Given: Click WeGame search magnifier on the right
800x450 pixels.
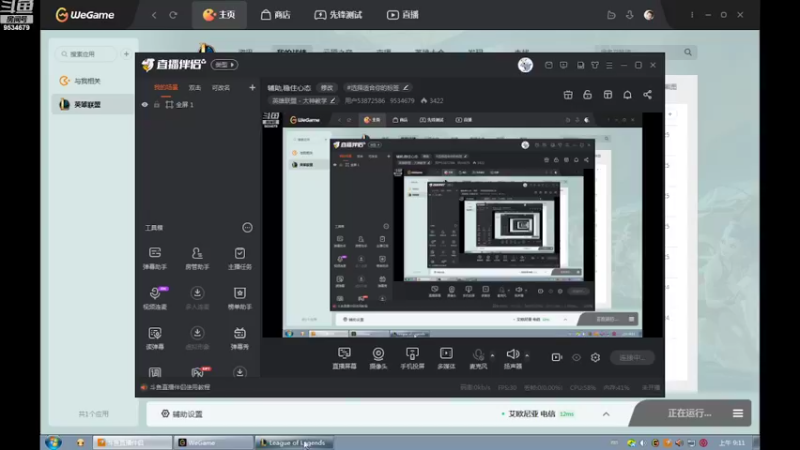Looking at the screenshot, I should (x=688, y=52).
